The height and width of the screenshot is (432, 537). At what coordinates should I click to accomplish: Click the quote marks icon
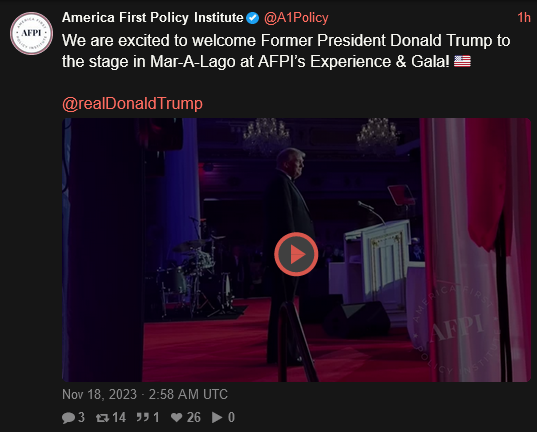point(142,417)
